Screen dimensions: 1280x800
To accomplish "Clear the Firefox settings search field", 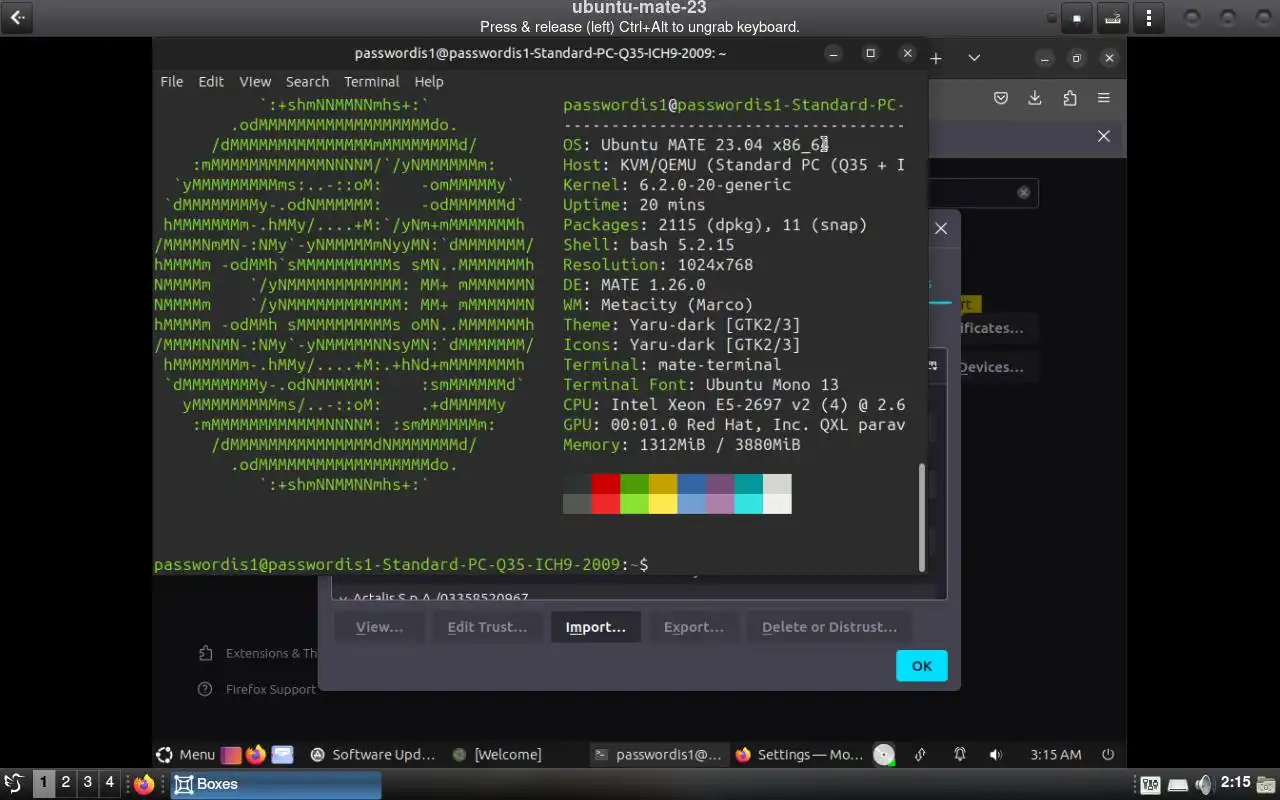I will [x=1024, y=192].
